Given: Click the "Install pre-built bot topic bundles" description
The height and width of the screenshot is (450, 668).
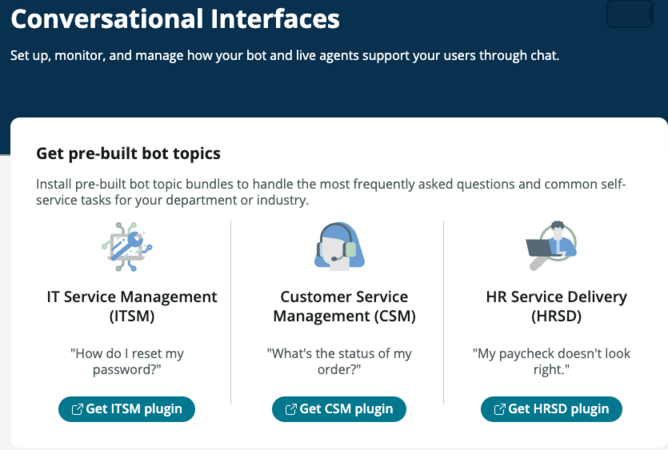Looking at the screenshot, I should pos(331,192).
